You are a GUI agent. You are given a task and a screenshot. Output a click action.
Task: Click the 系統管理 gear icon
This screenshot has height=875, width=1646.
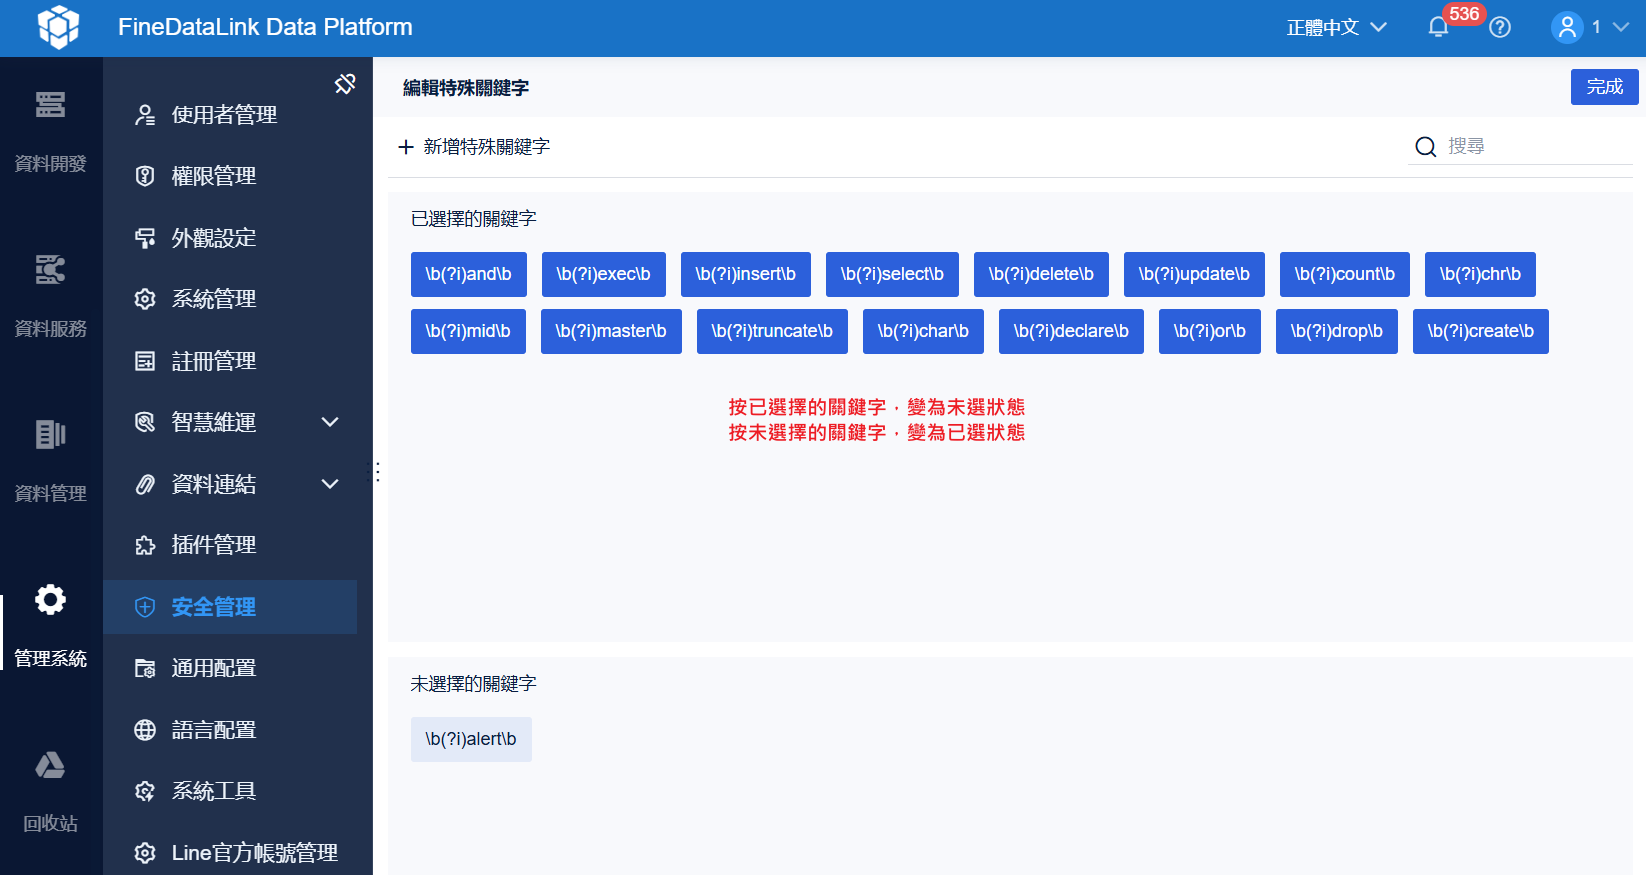point(145,299)
